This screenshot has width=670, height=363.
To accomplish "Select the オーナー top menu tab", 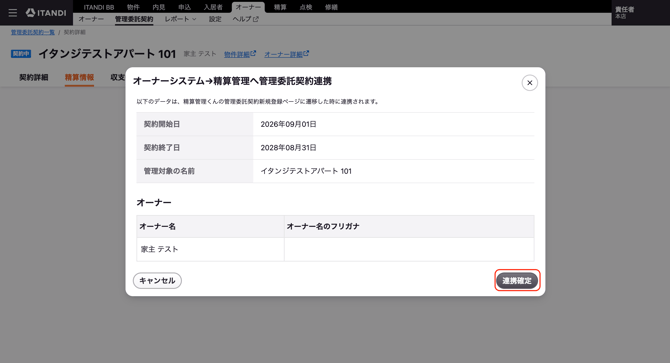I will [x=248, y=7].
